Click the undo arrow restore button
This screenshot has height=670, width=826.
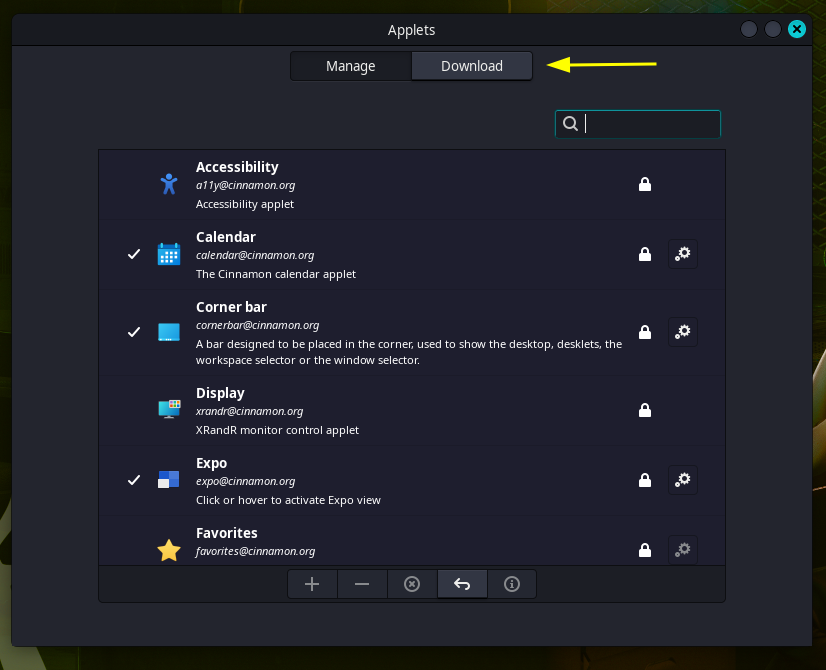[x=462, y=584]
